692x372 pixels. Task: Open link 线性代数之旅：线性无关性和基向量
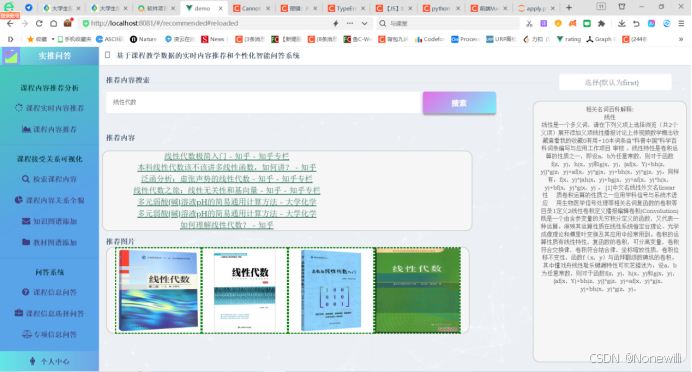pyautogui.click(x=226, y=191)
